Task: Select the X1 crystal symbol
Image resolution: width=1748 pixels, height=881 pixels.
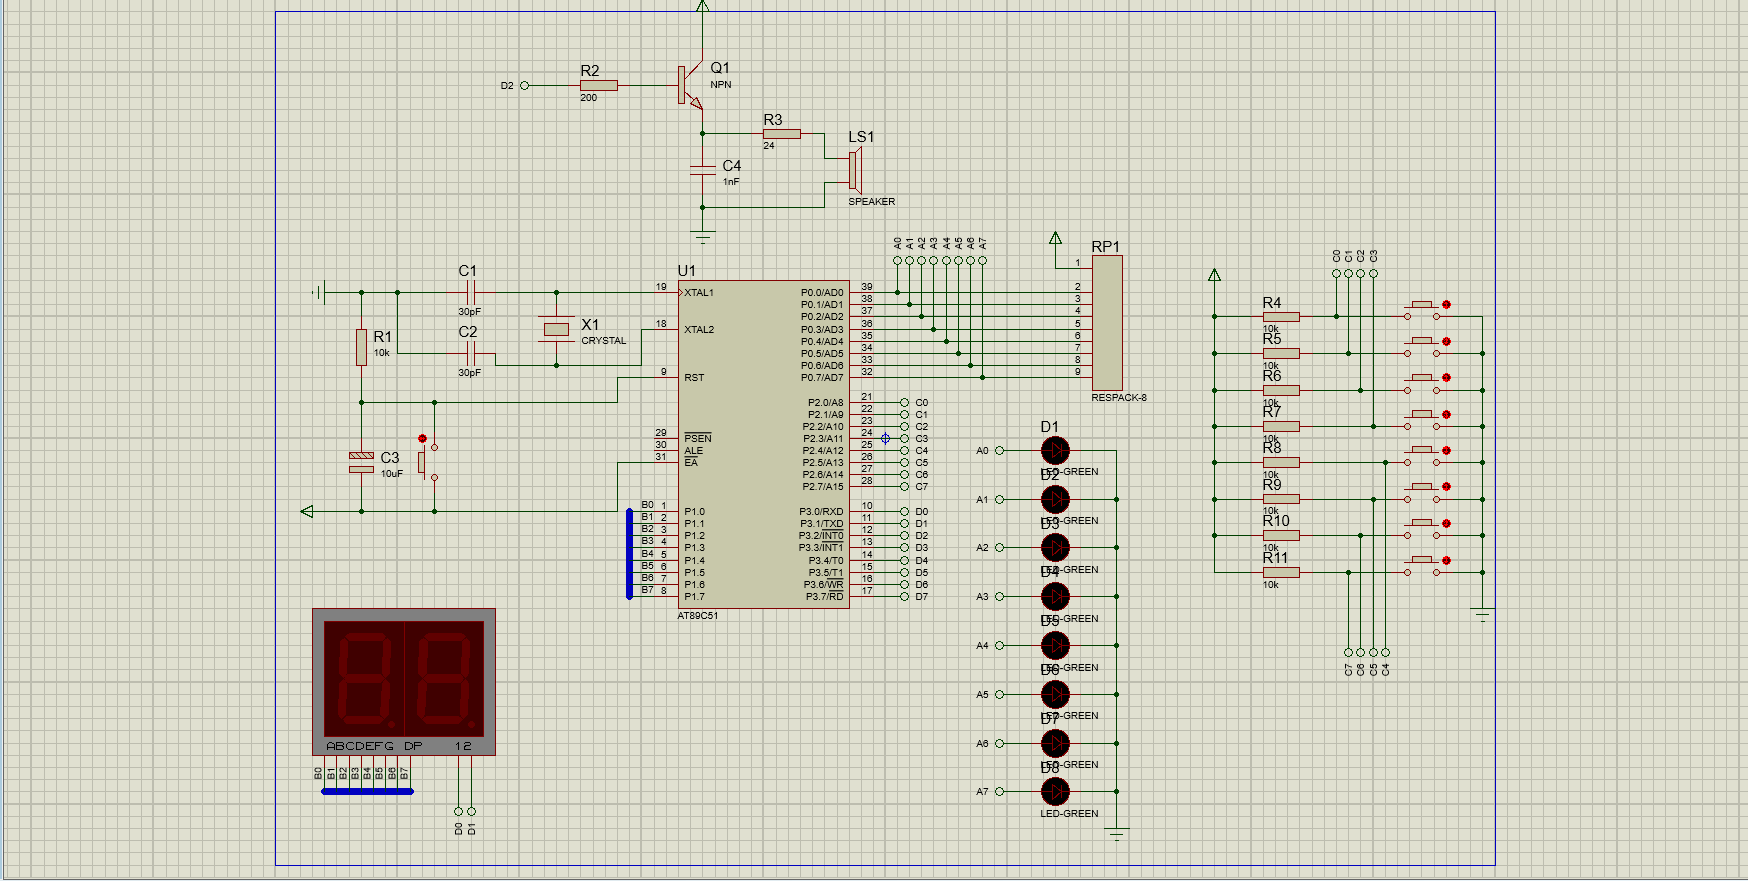Action: point(556,329)
